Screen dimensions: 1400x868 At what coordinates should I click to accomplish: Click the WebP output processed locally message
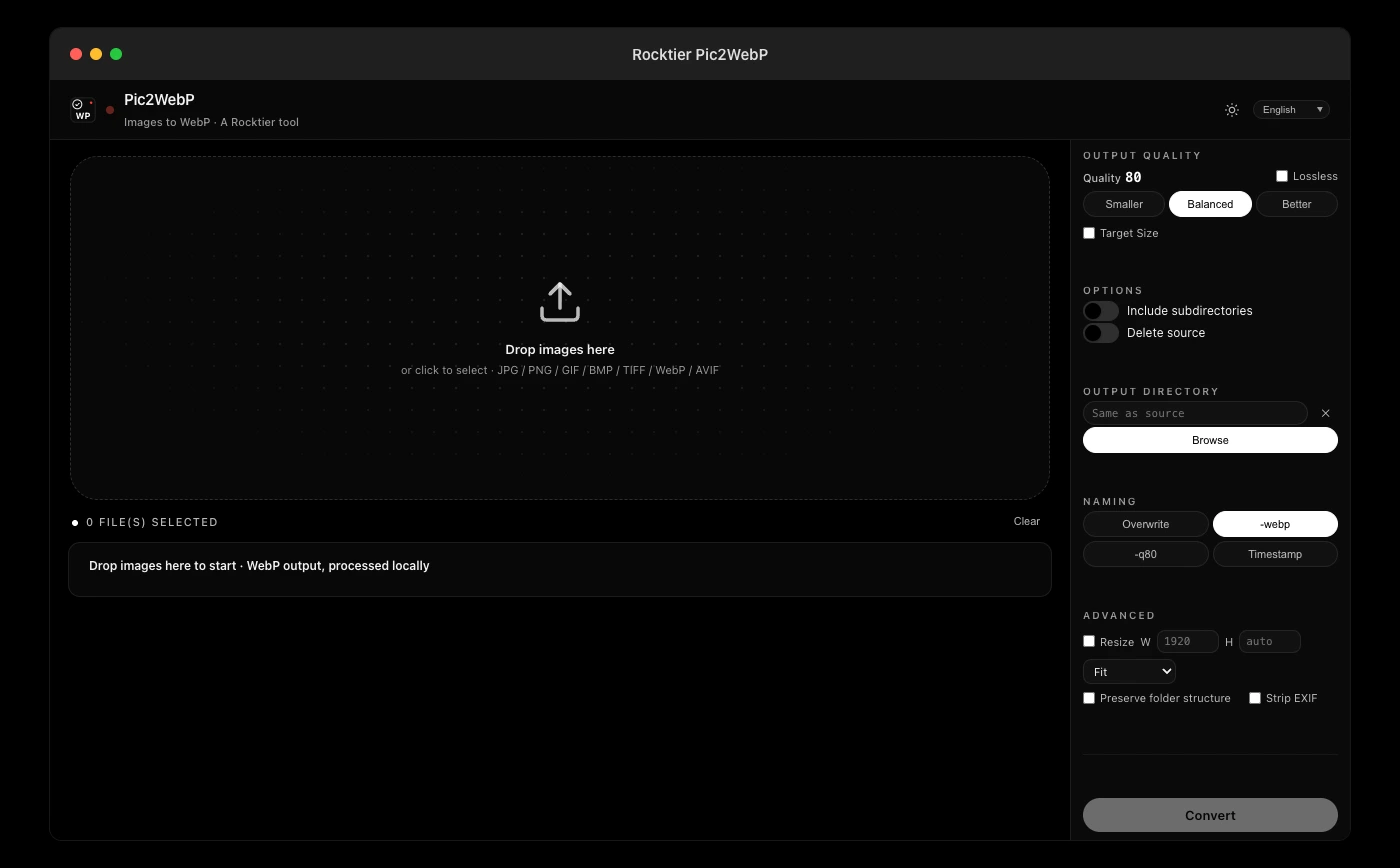pyautogui.click(x=259, y=566)
